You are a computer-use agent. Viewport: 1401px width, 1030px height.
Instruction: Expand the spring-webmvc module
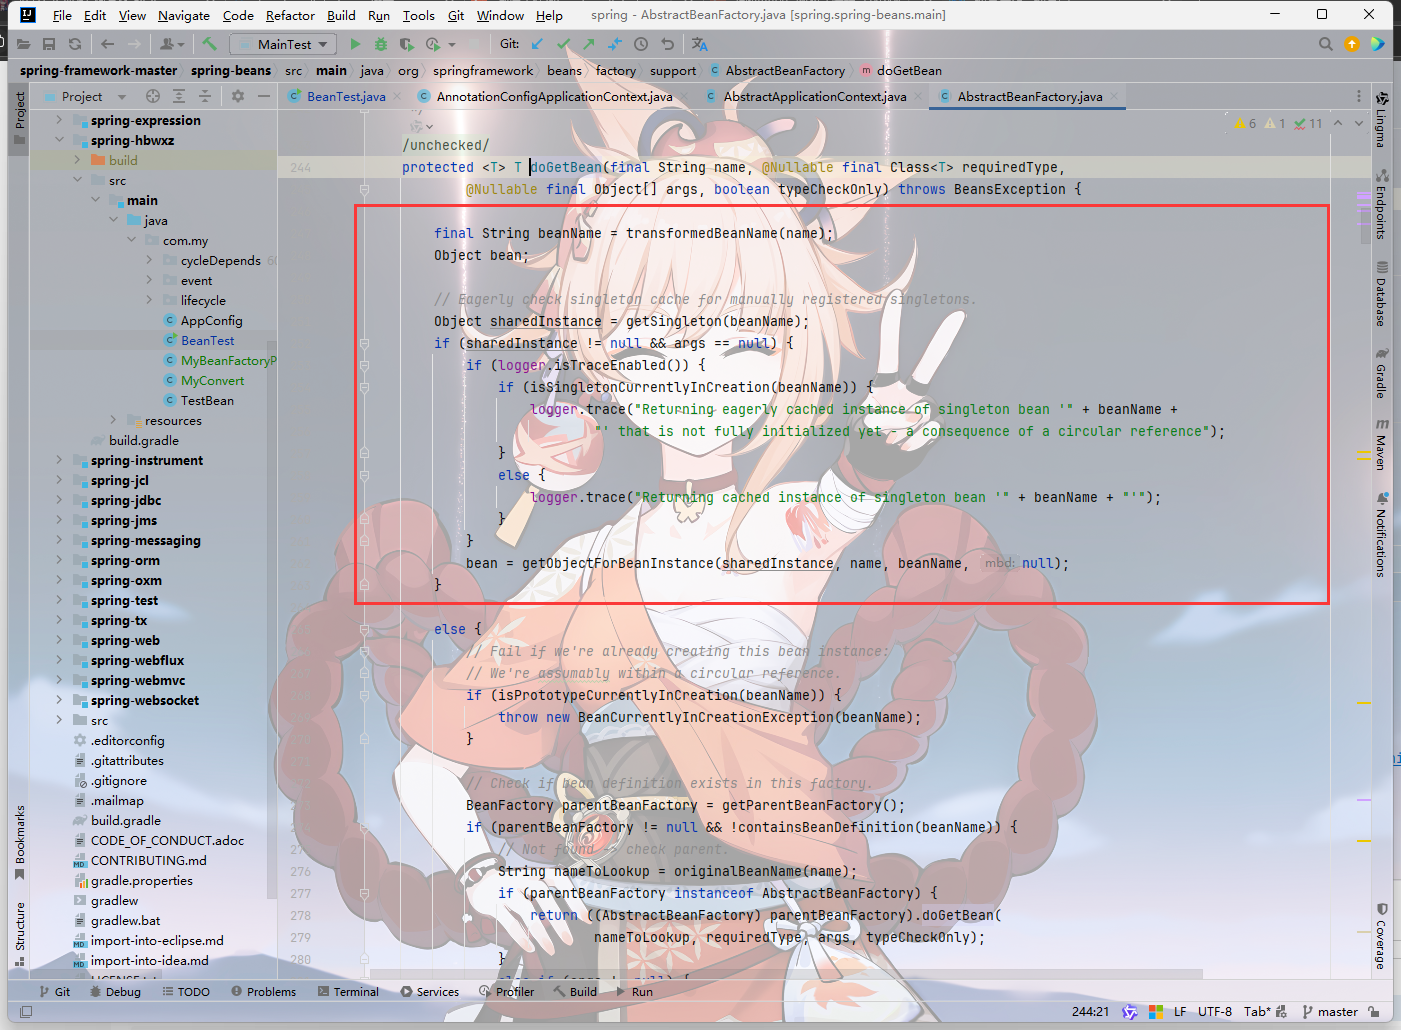(59, 680)
